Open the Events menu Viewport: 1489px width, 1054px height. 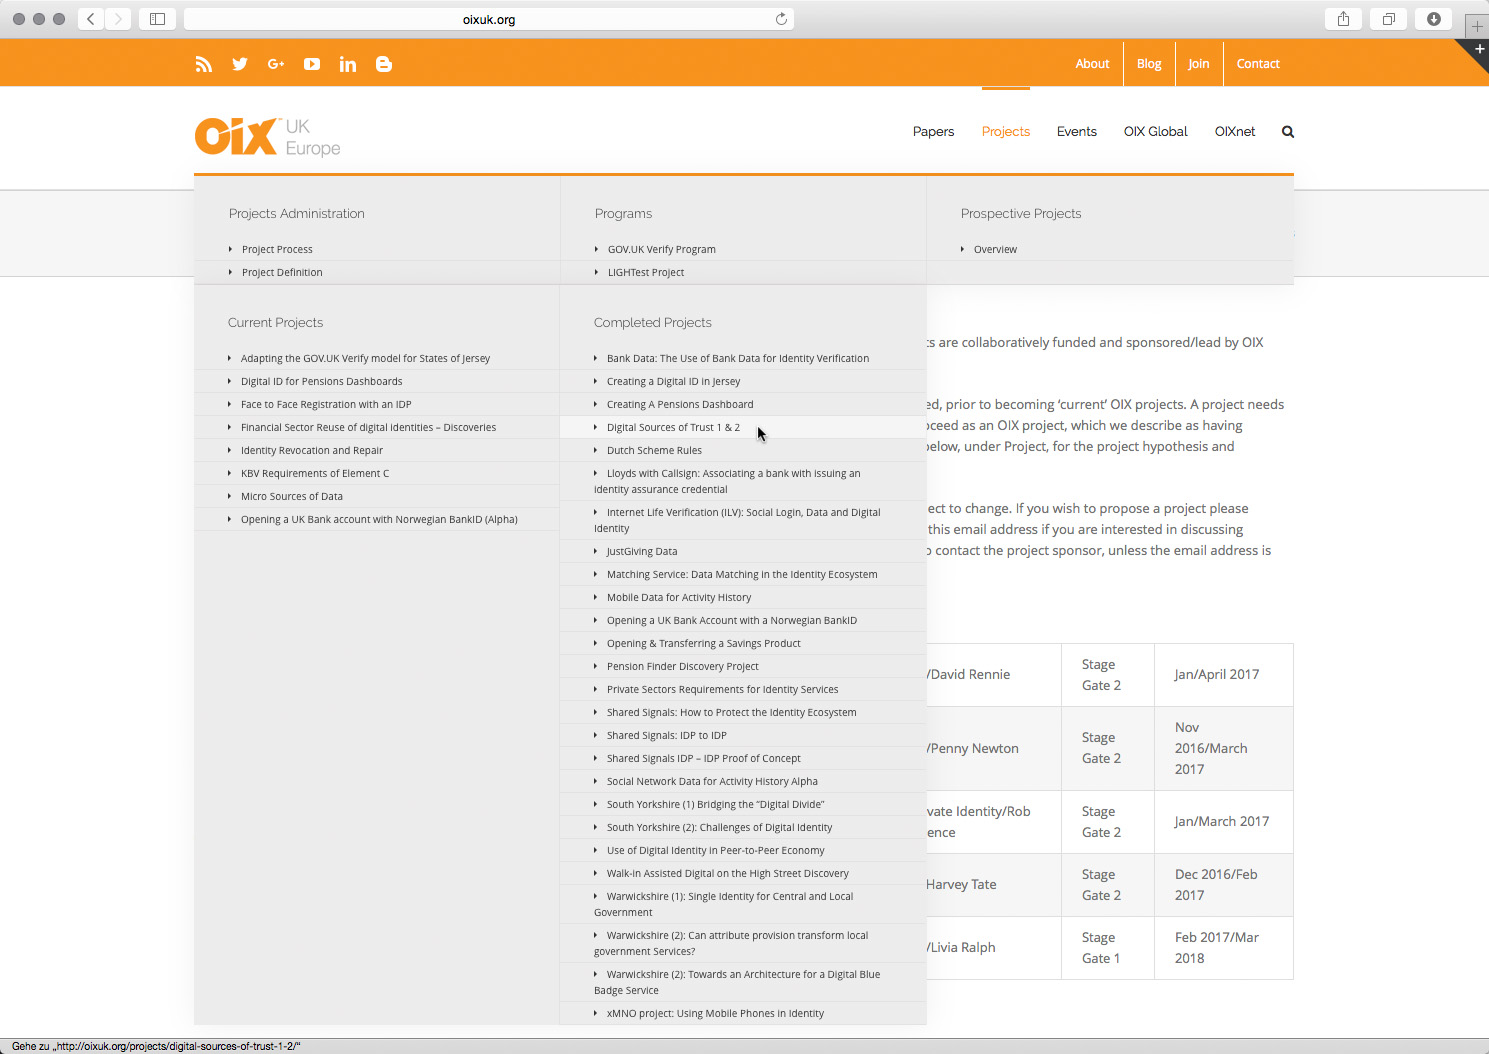[1077, 132]
